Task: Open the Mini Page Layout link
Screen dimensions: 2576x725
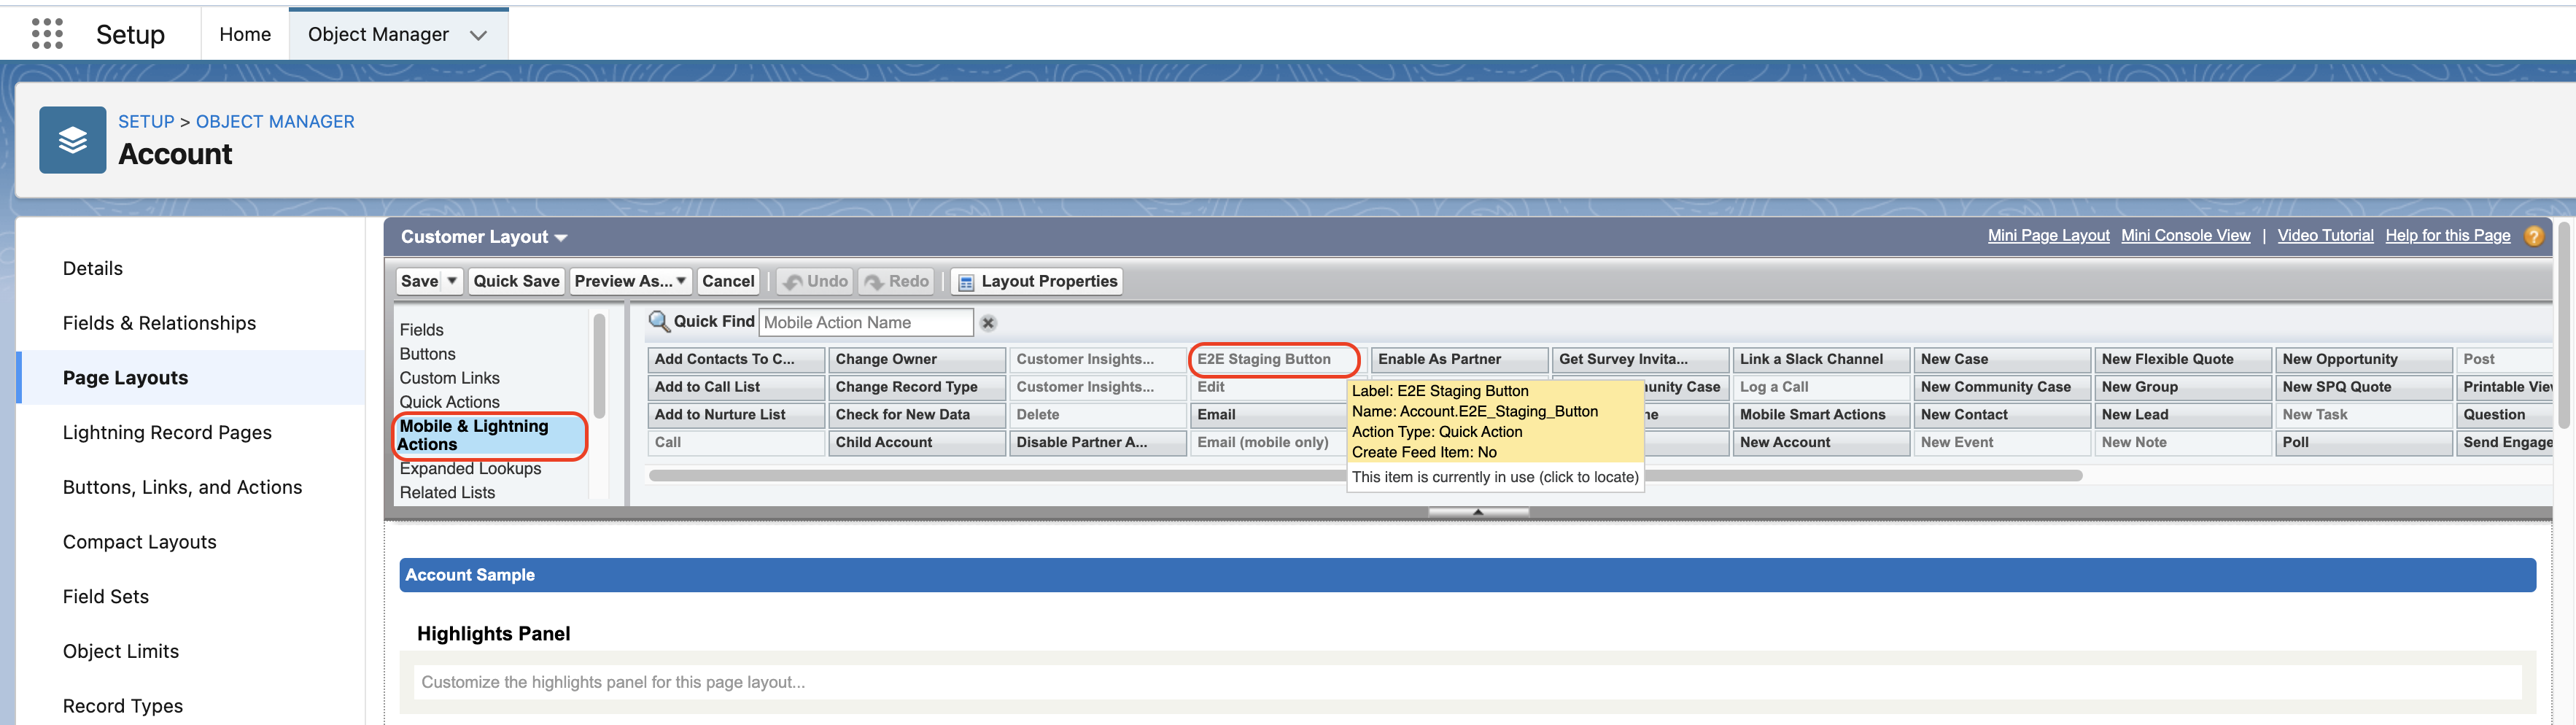Action: click(2047, 236)
